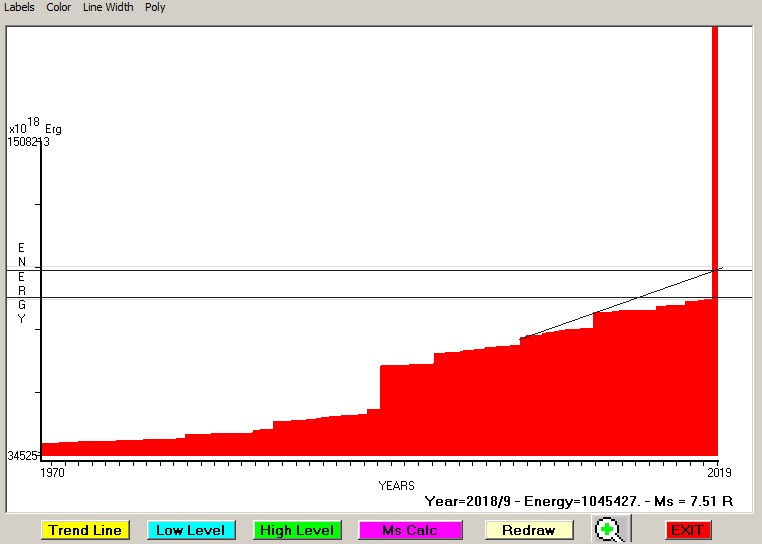Image resolution: width=762 pixels, height=544 pixels.
Task: Open the Line Width menu
Action: pyautogui.click(x=107, y=7)
